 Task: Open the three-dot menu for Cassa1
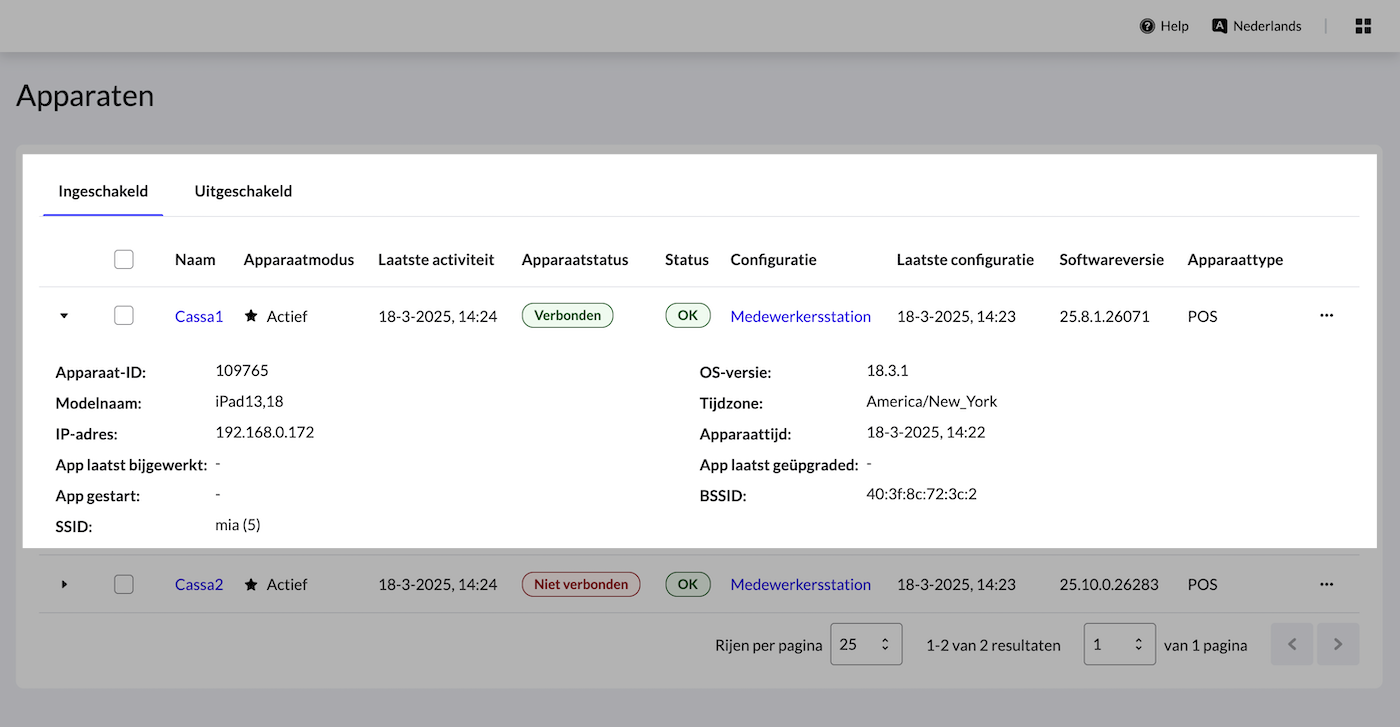pos(1326,315)
